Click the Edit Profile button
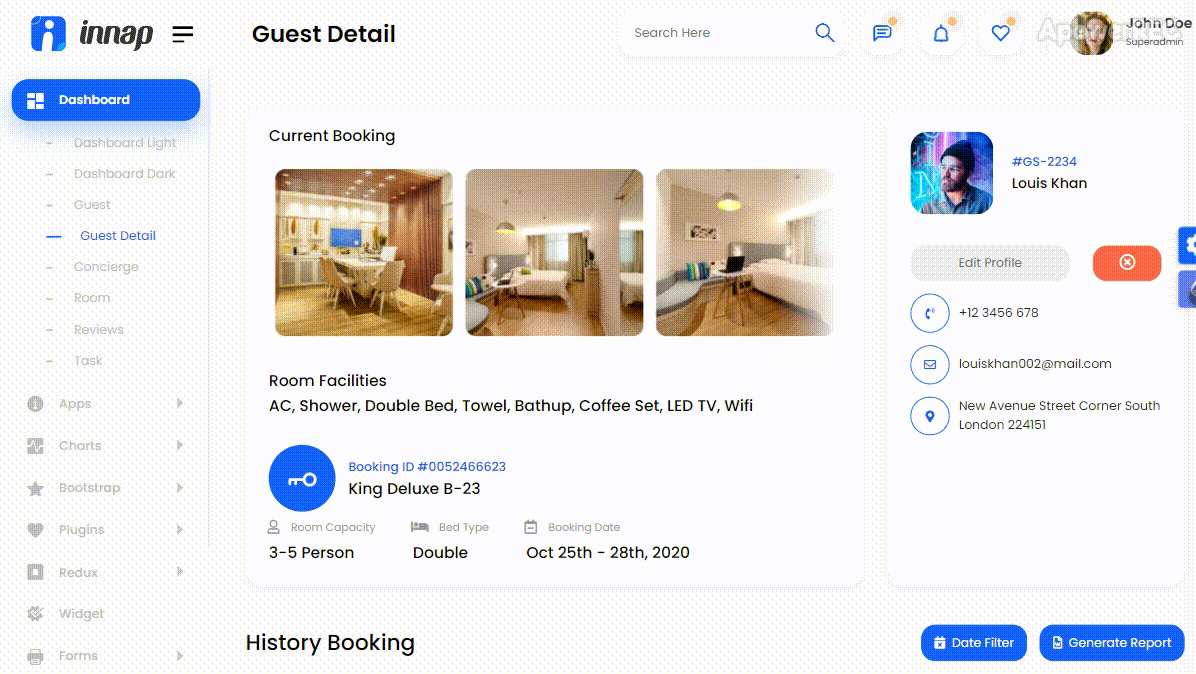 pos(989,262)
